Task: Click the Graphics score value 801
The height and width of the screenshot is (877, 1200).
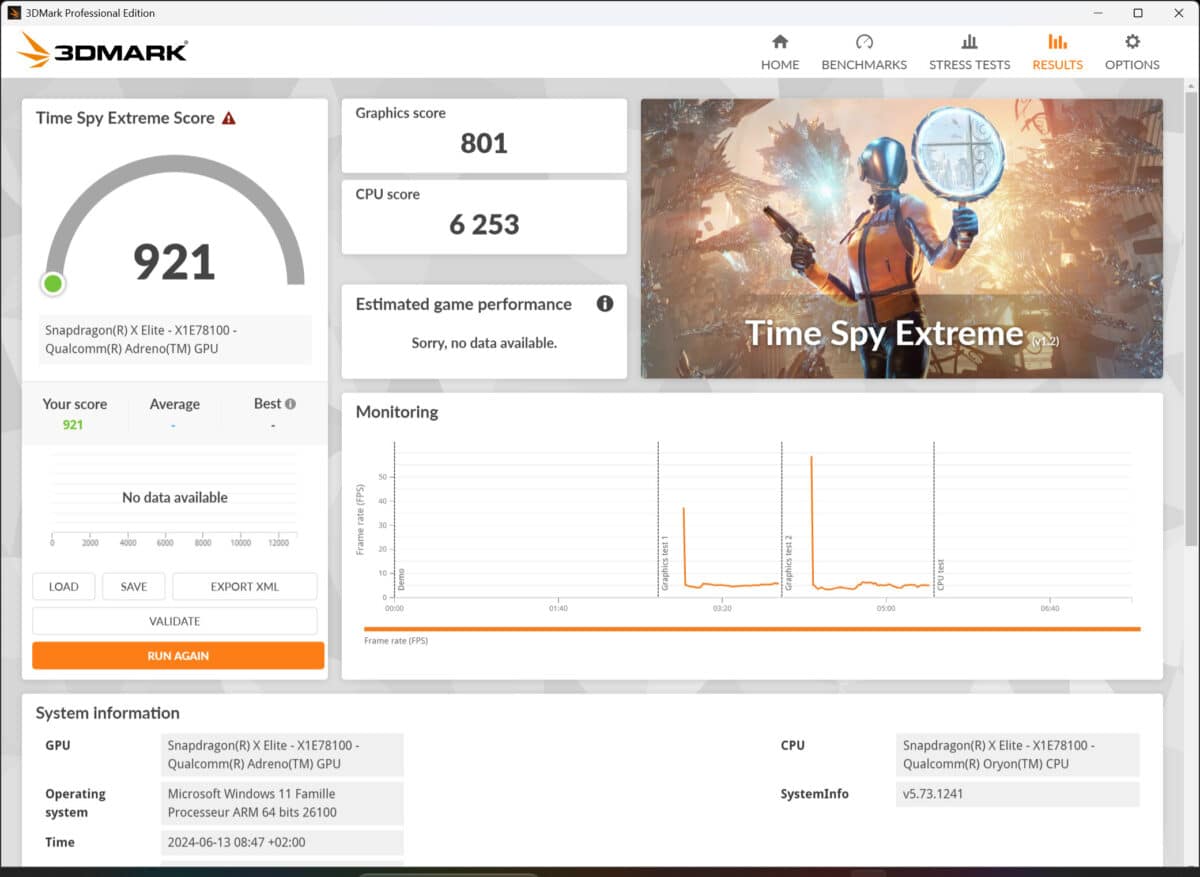Action: [484, 144]
